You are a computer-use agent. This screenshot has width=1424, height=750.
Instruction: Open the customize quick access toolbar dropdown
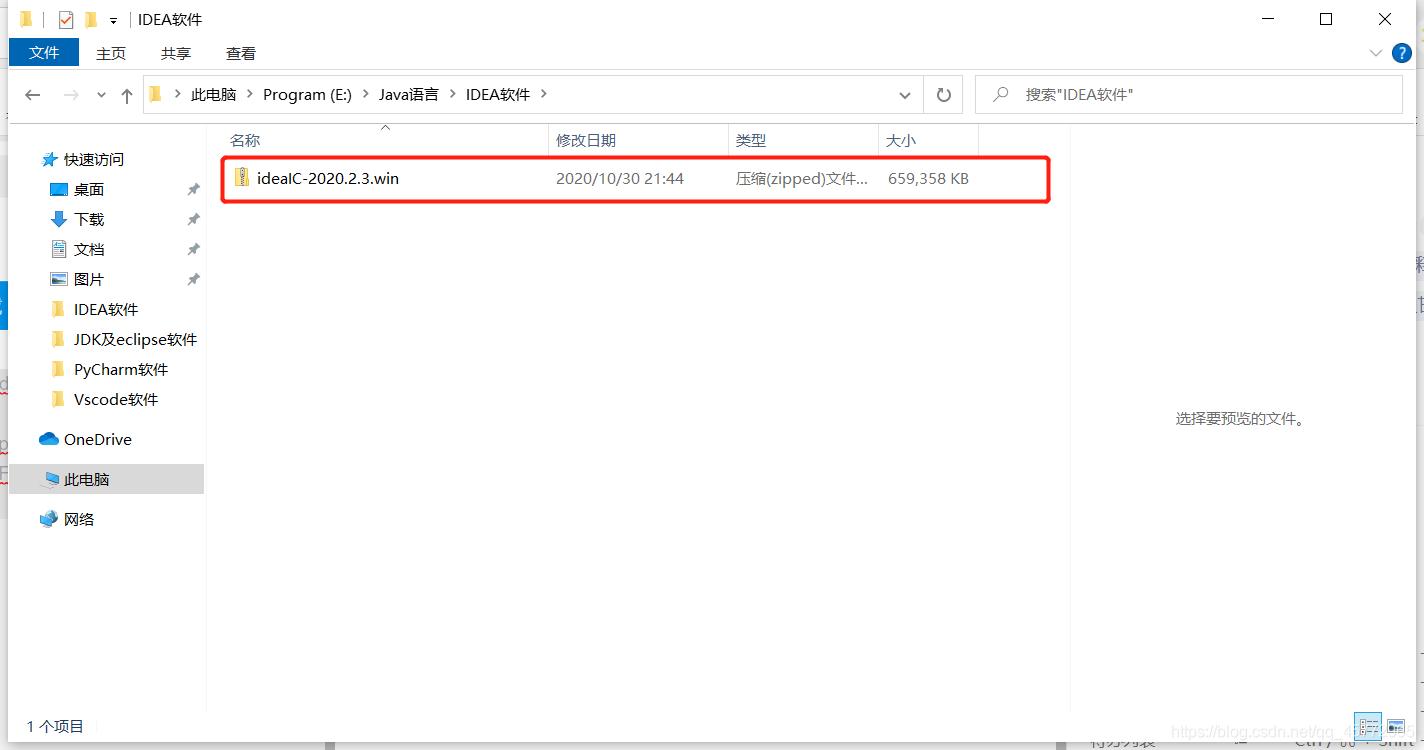pos(113,20)
